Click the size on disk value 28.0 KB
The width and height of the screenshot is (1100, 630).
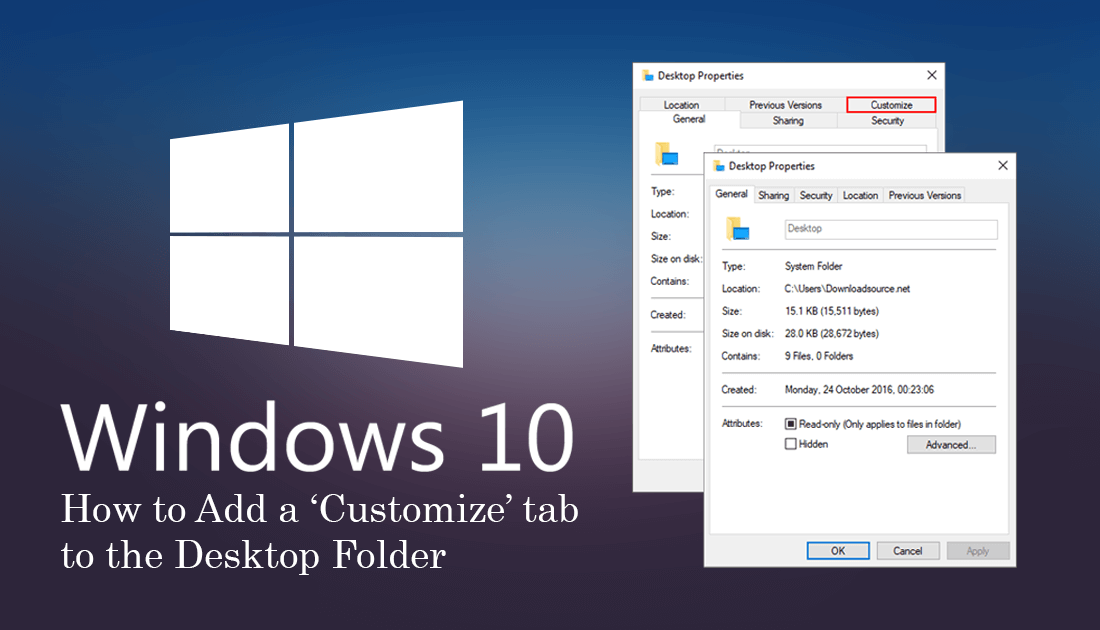pyautogui.click(x=831, y=333)
